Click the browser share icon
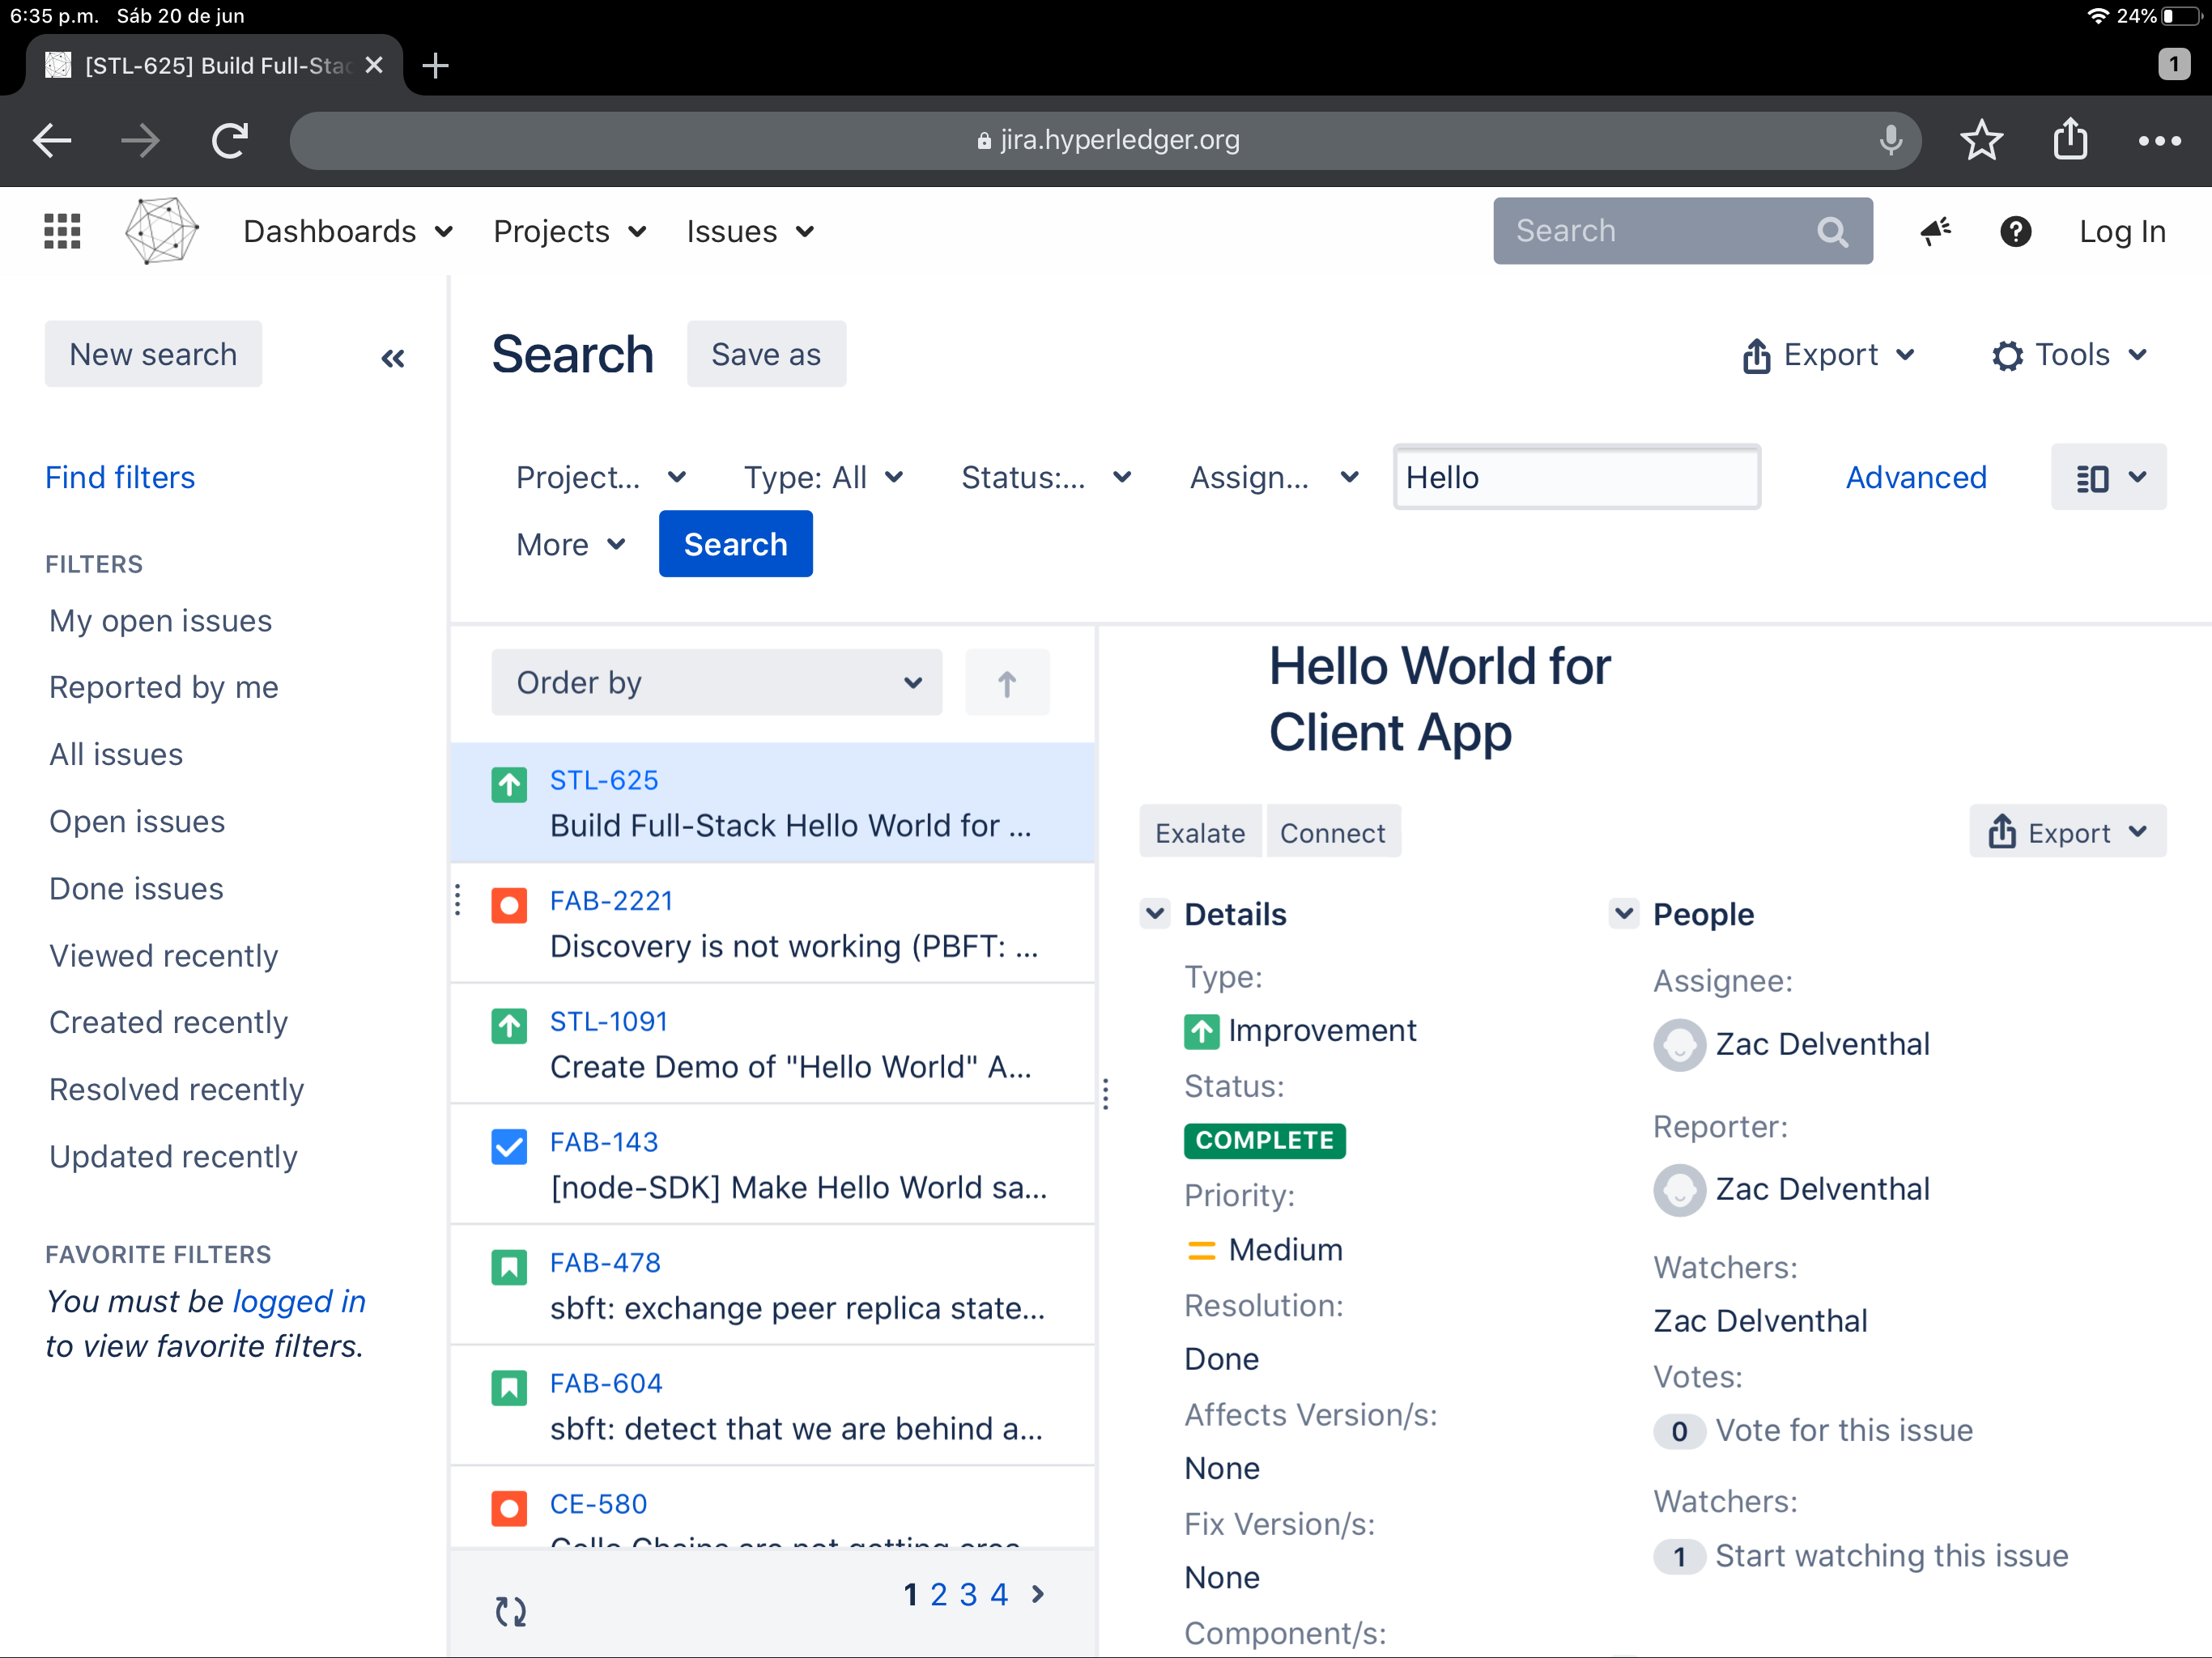This screenshot has height=1658, width=2212. click(2070, 140)
